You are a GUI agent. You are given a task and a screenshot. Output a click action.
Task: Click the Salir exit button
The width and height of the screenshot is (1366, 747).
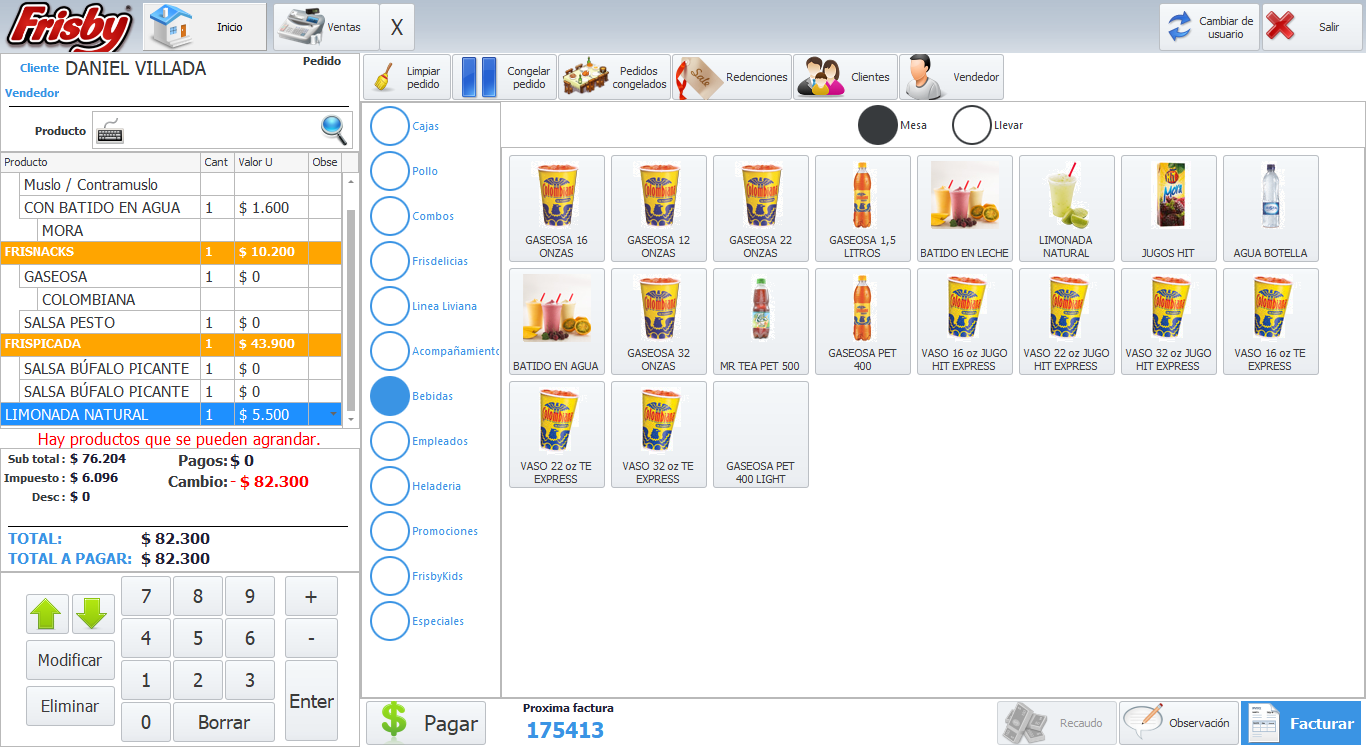[1312, 27]
